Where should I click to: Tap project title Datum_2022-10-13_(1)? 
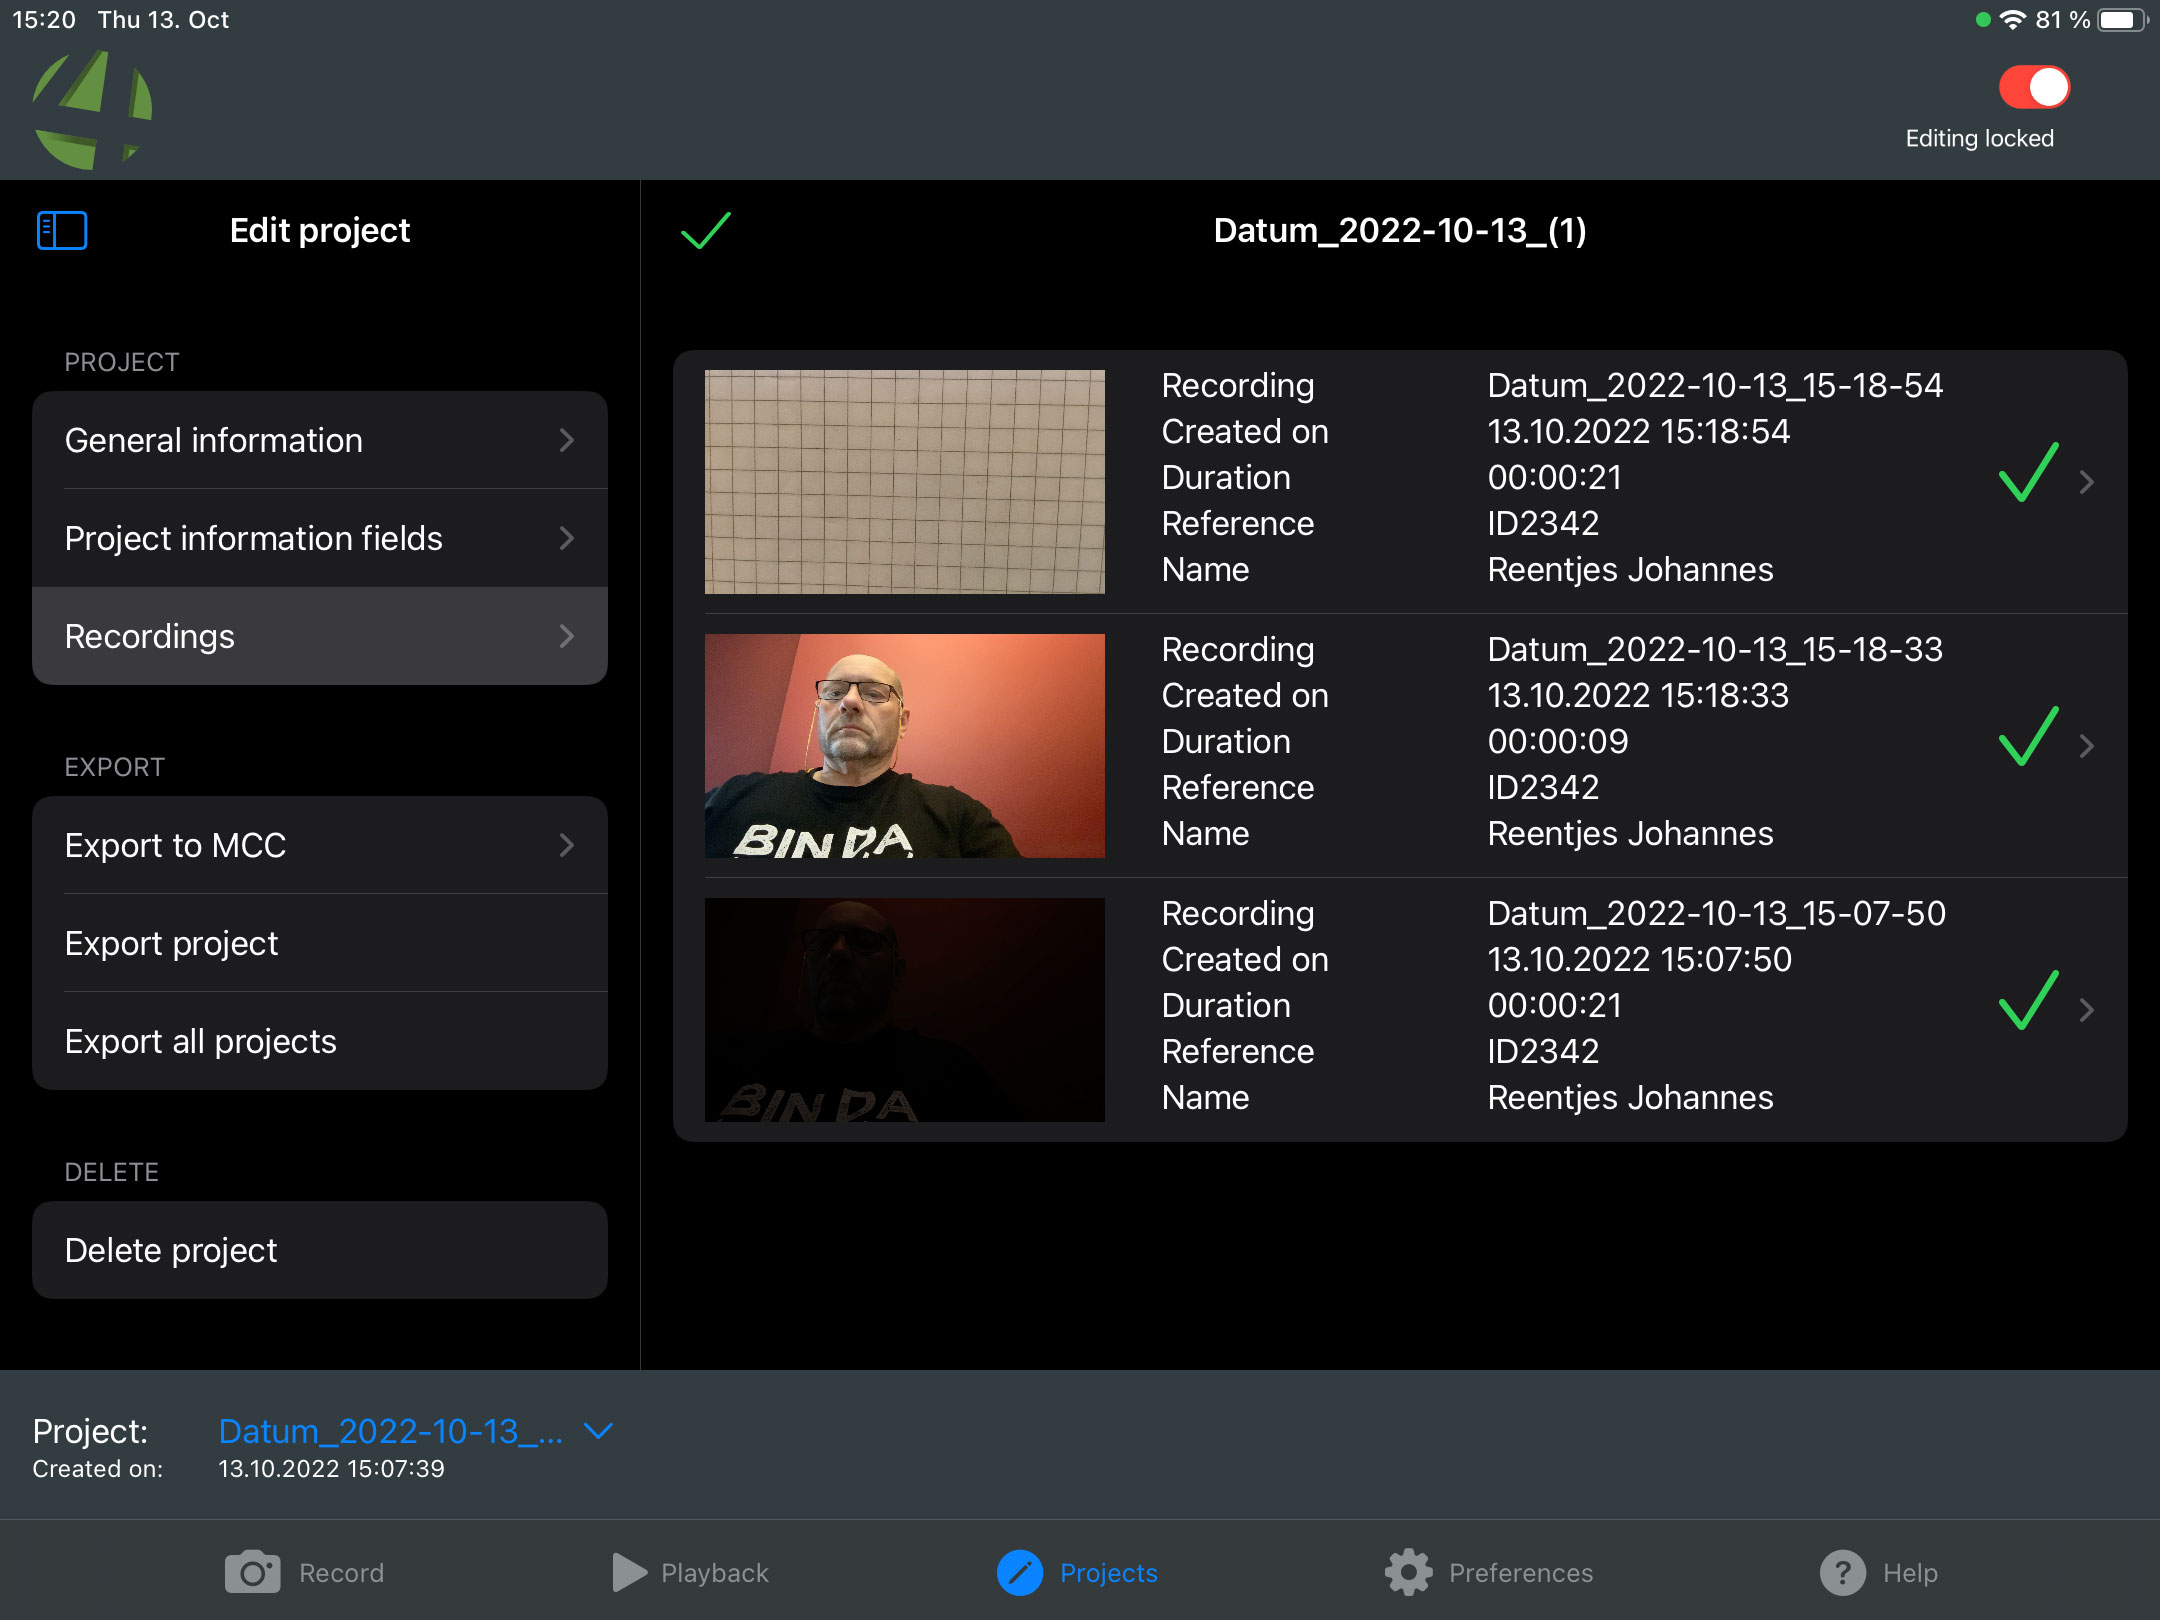click(1400, 230)
